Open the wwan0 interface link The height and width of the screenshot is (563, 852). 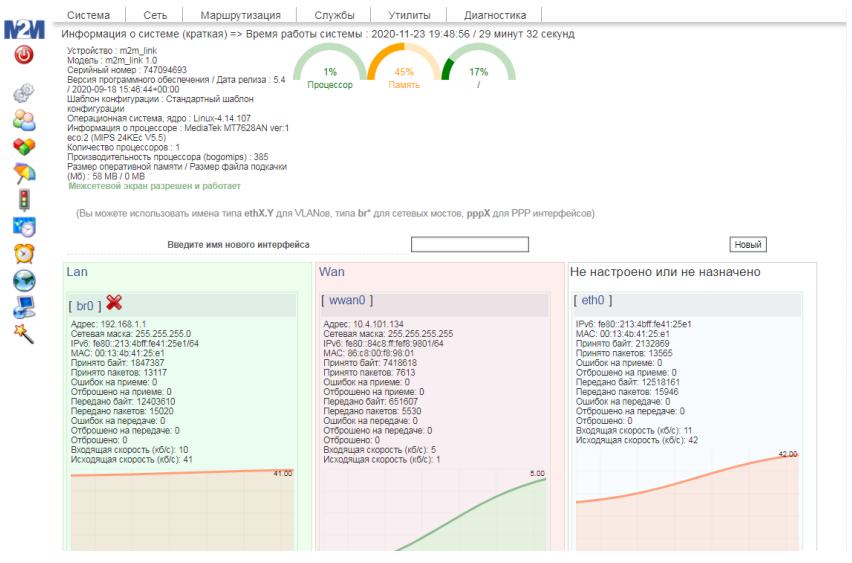coord(347,300)
